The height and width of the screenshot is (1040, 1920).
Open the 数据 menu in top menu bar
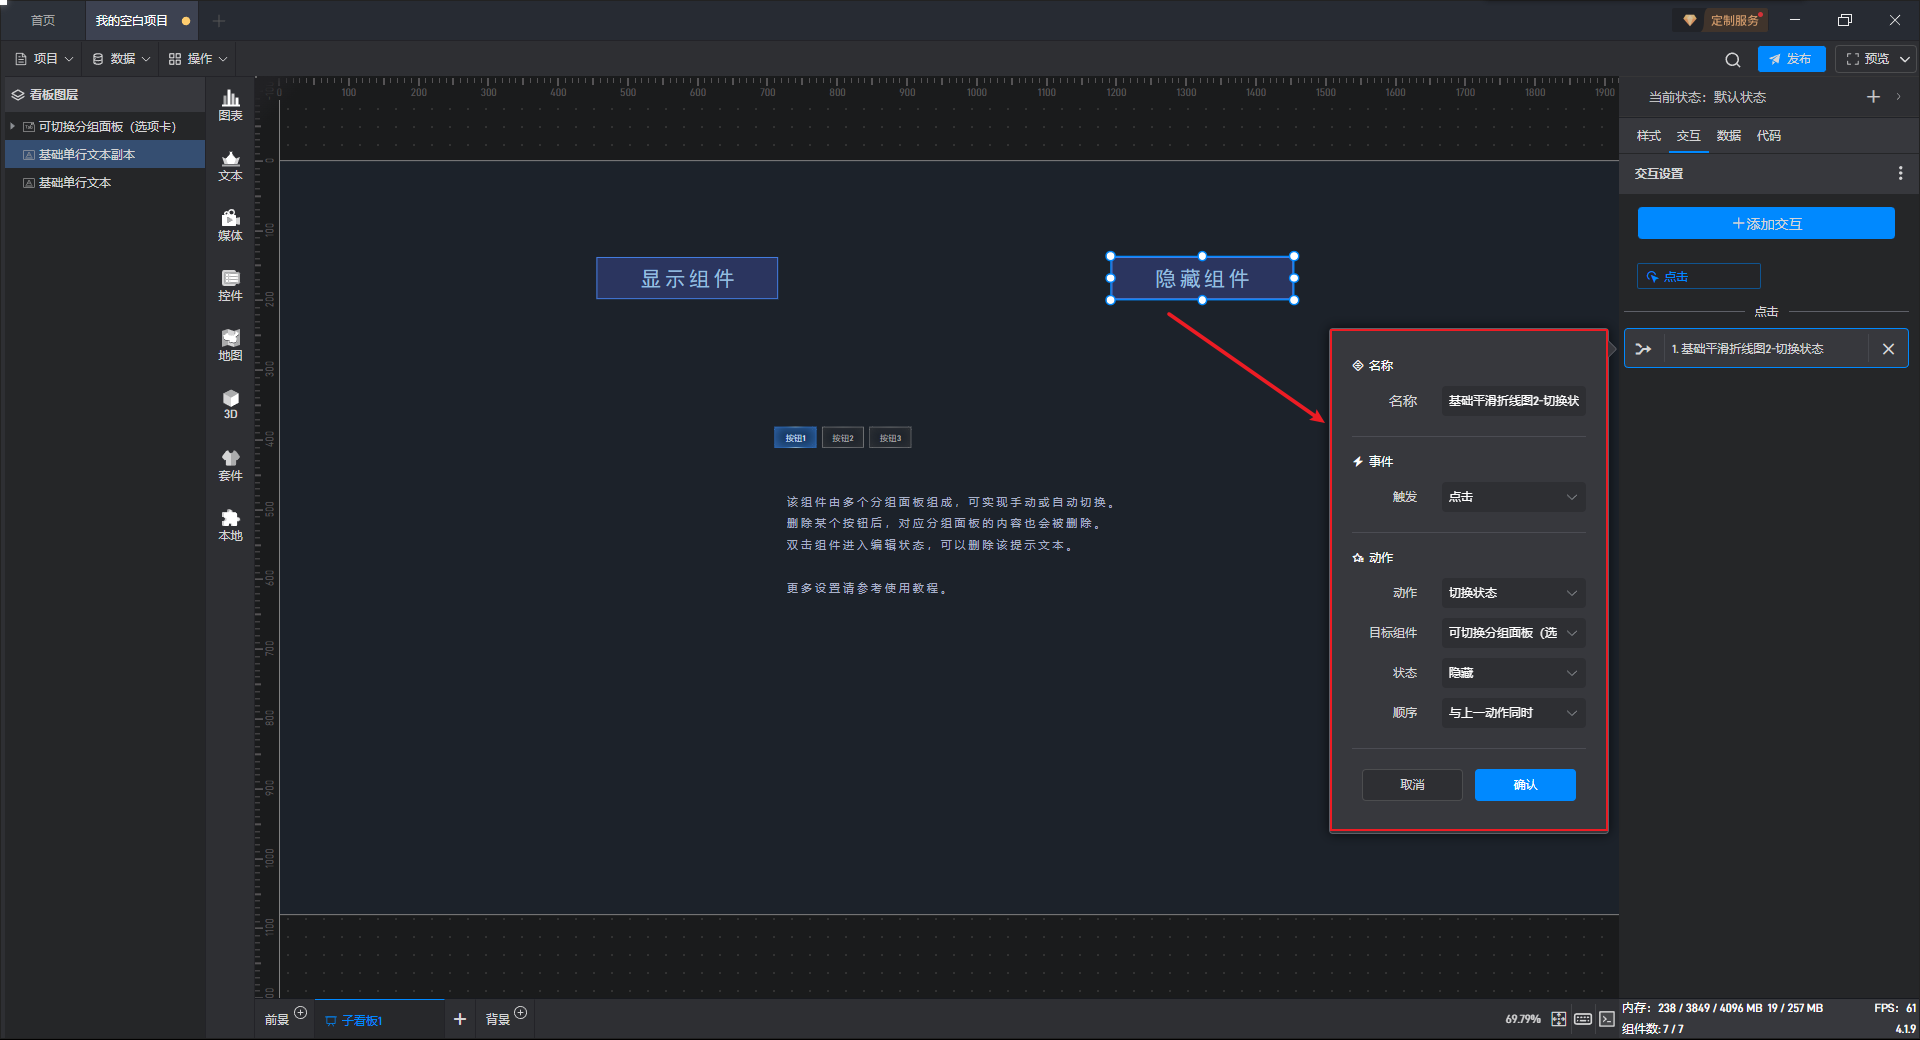pyautogui.click(x=121, y=59)
